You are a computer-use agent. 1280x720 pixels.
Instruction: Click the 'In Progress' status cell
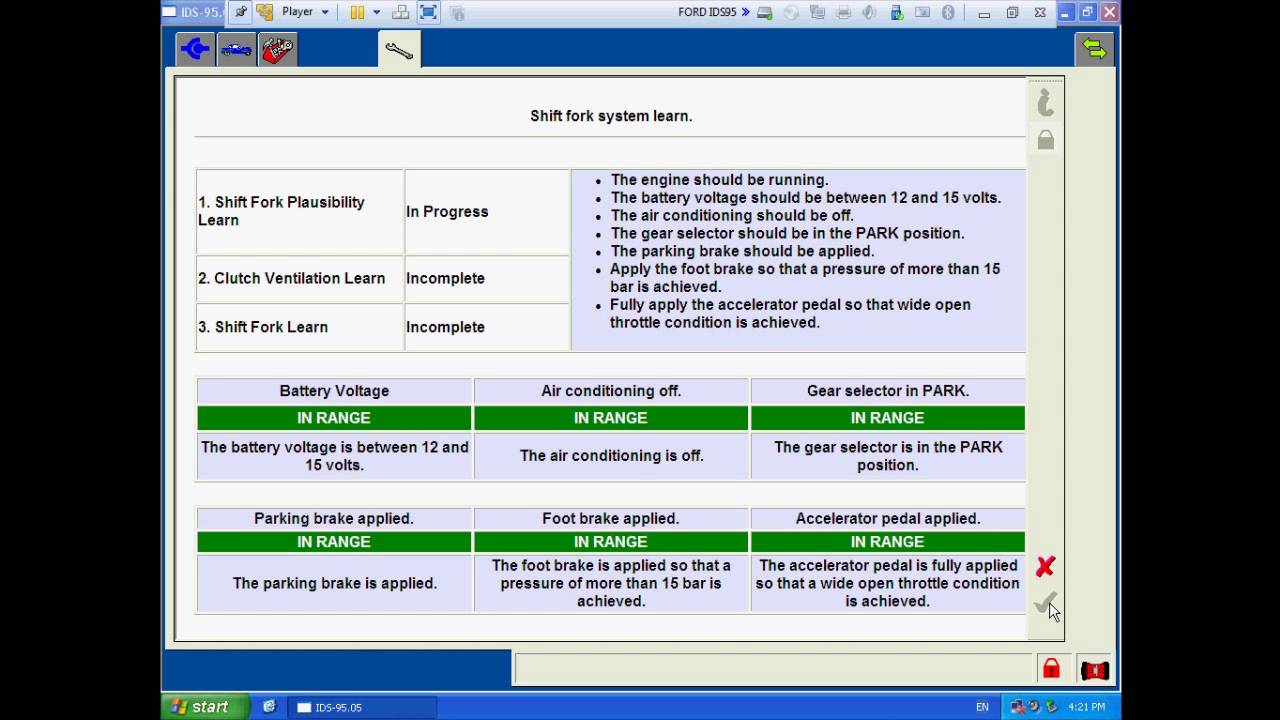point(487,212)
